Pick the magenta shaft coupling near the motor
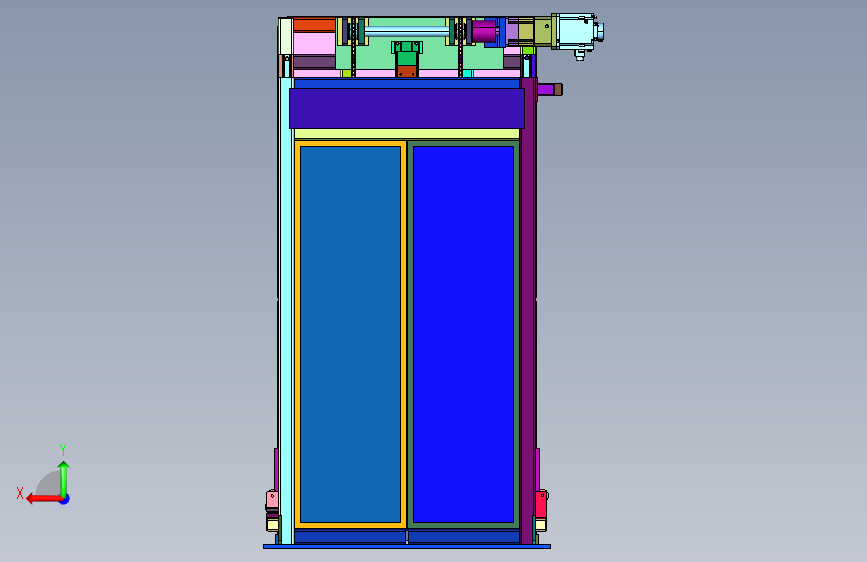The image size is (867, 562). (x=484, y=31)
